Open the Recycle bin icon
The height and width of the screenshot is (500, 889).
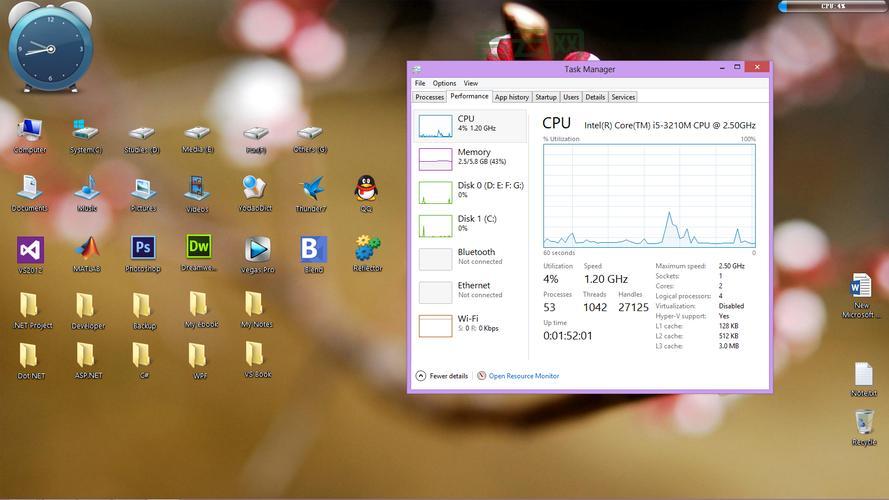[x=863, y=428]
